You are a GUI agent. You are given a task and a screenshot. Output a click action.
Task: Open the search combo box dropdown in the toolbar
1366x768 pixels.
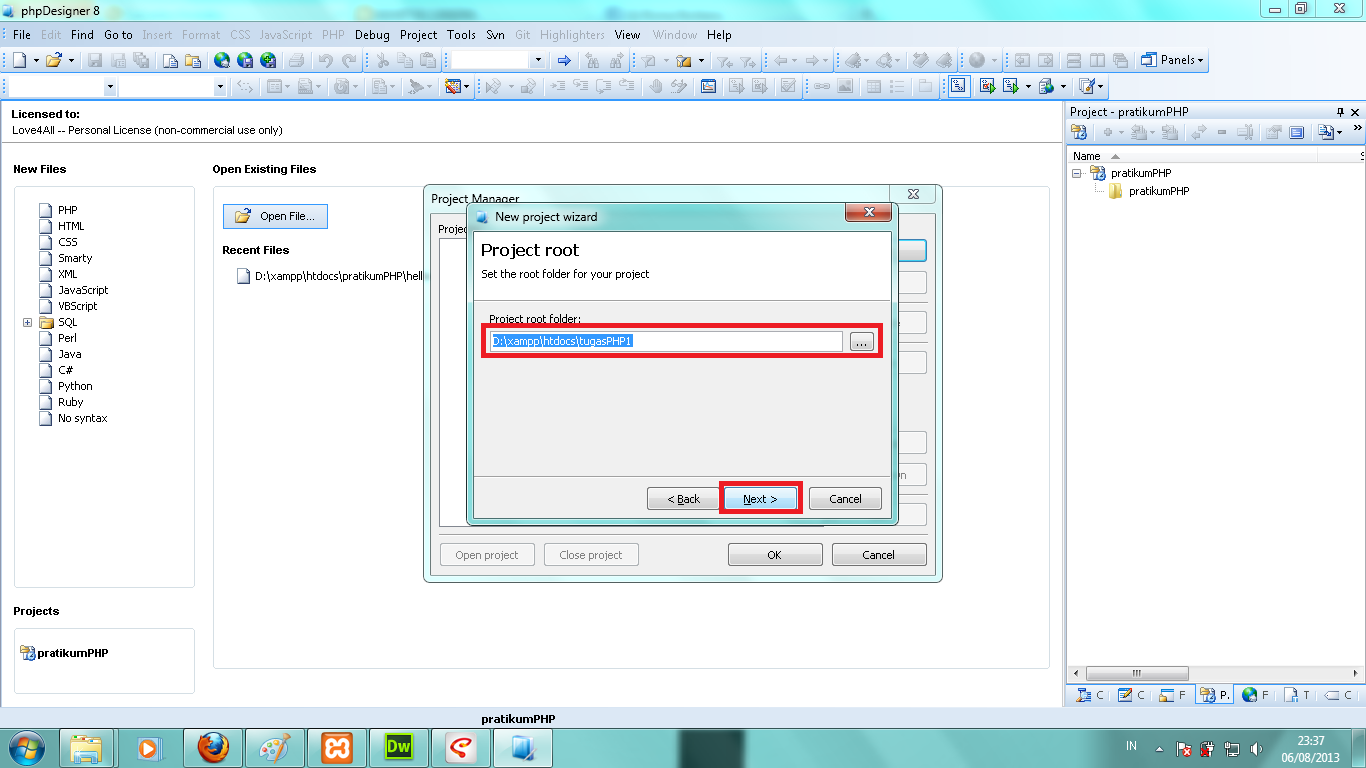point(538,60)
